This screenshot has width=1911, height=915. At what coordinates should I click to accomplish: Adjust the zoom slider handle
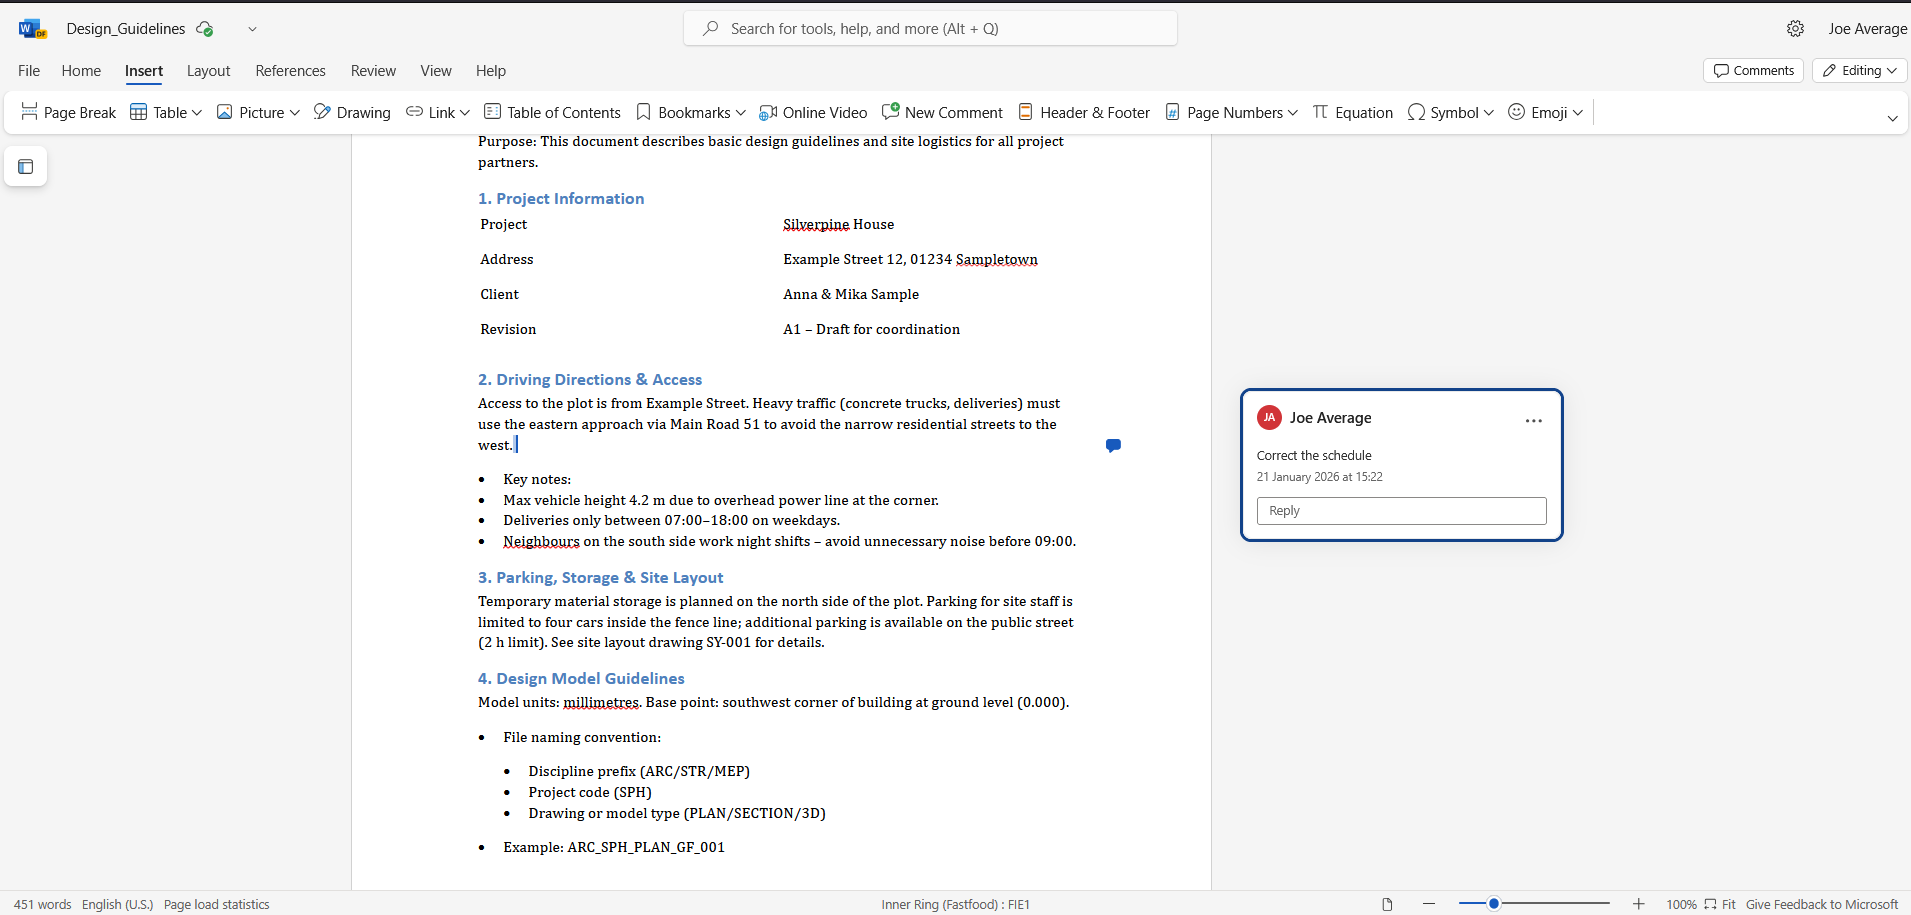tap(1493, 904)
